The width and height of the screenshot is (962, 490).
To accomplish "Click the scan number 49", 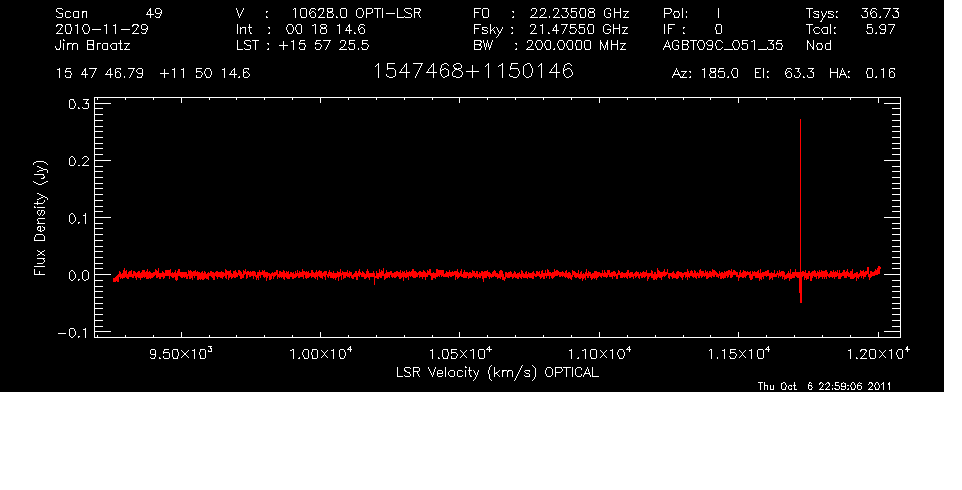I will (x=154, y=13).
